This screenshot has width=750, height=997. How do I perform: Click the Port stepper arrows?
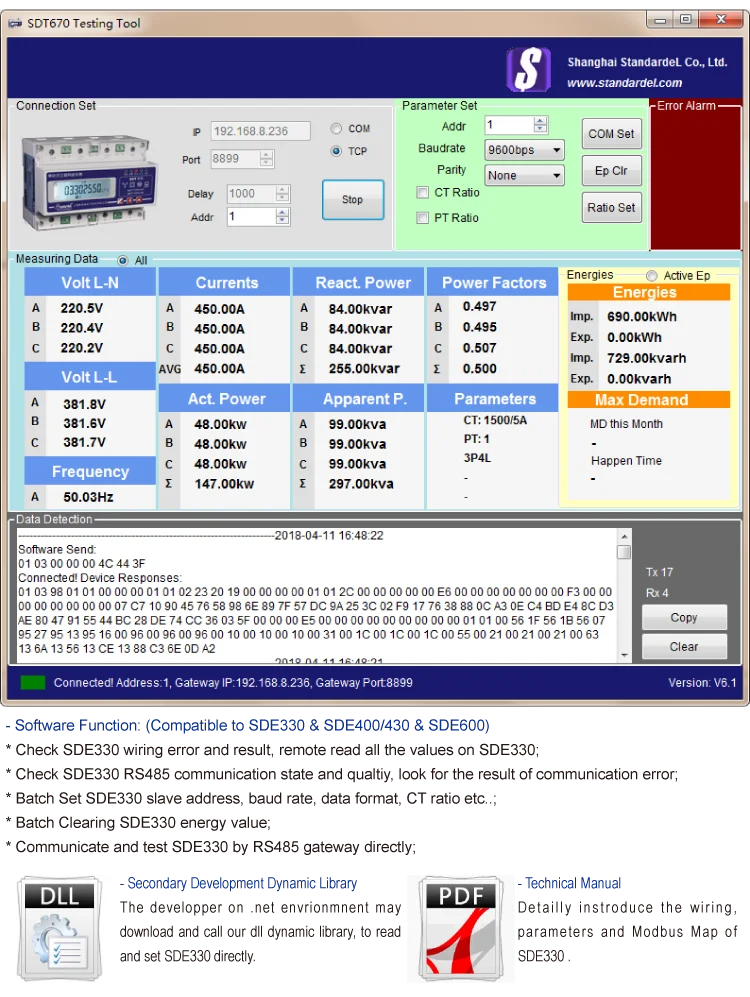pos(267,158)
